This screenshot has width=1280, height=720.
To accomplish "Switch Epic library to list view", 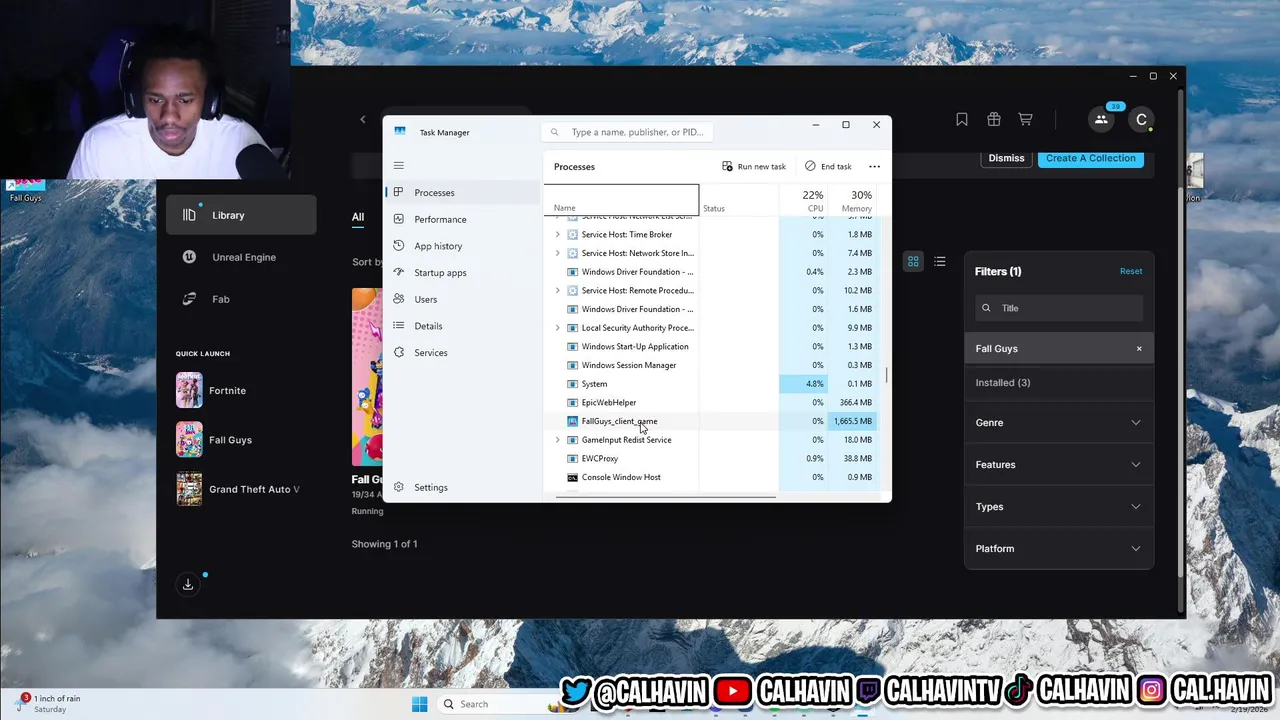I will pyautogui.click(x=940, y=262).
